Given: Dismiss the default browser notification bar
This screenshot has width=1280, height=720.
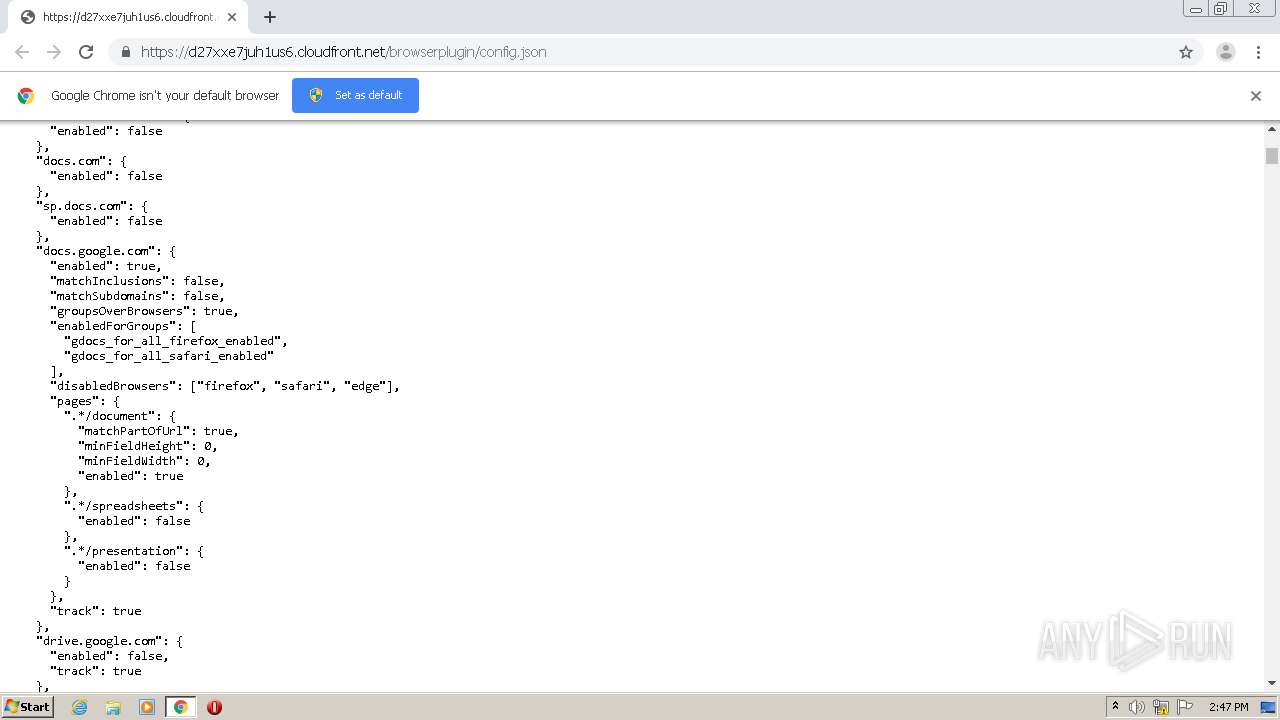Looking at the screenshot, I should [x=1256, y=96].
